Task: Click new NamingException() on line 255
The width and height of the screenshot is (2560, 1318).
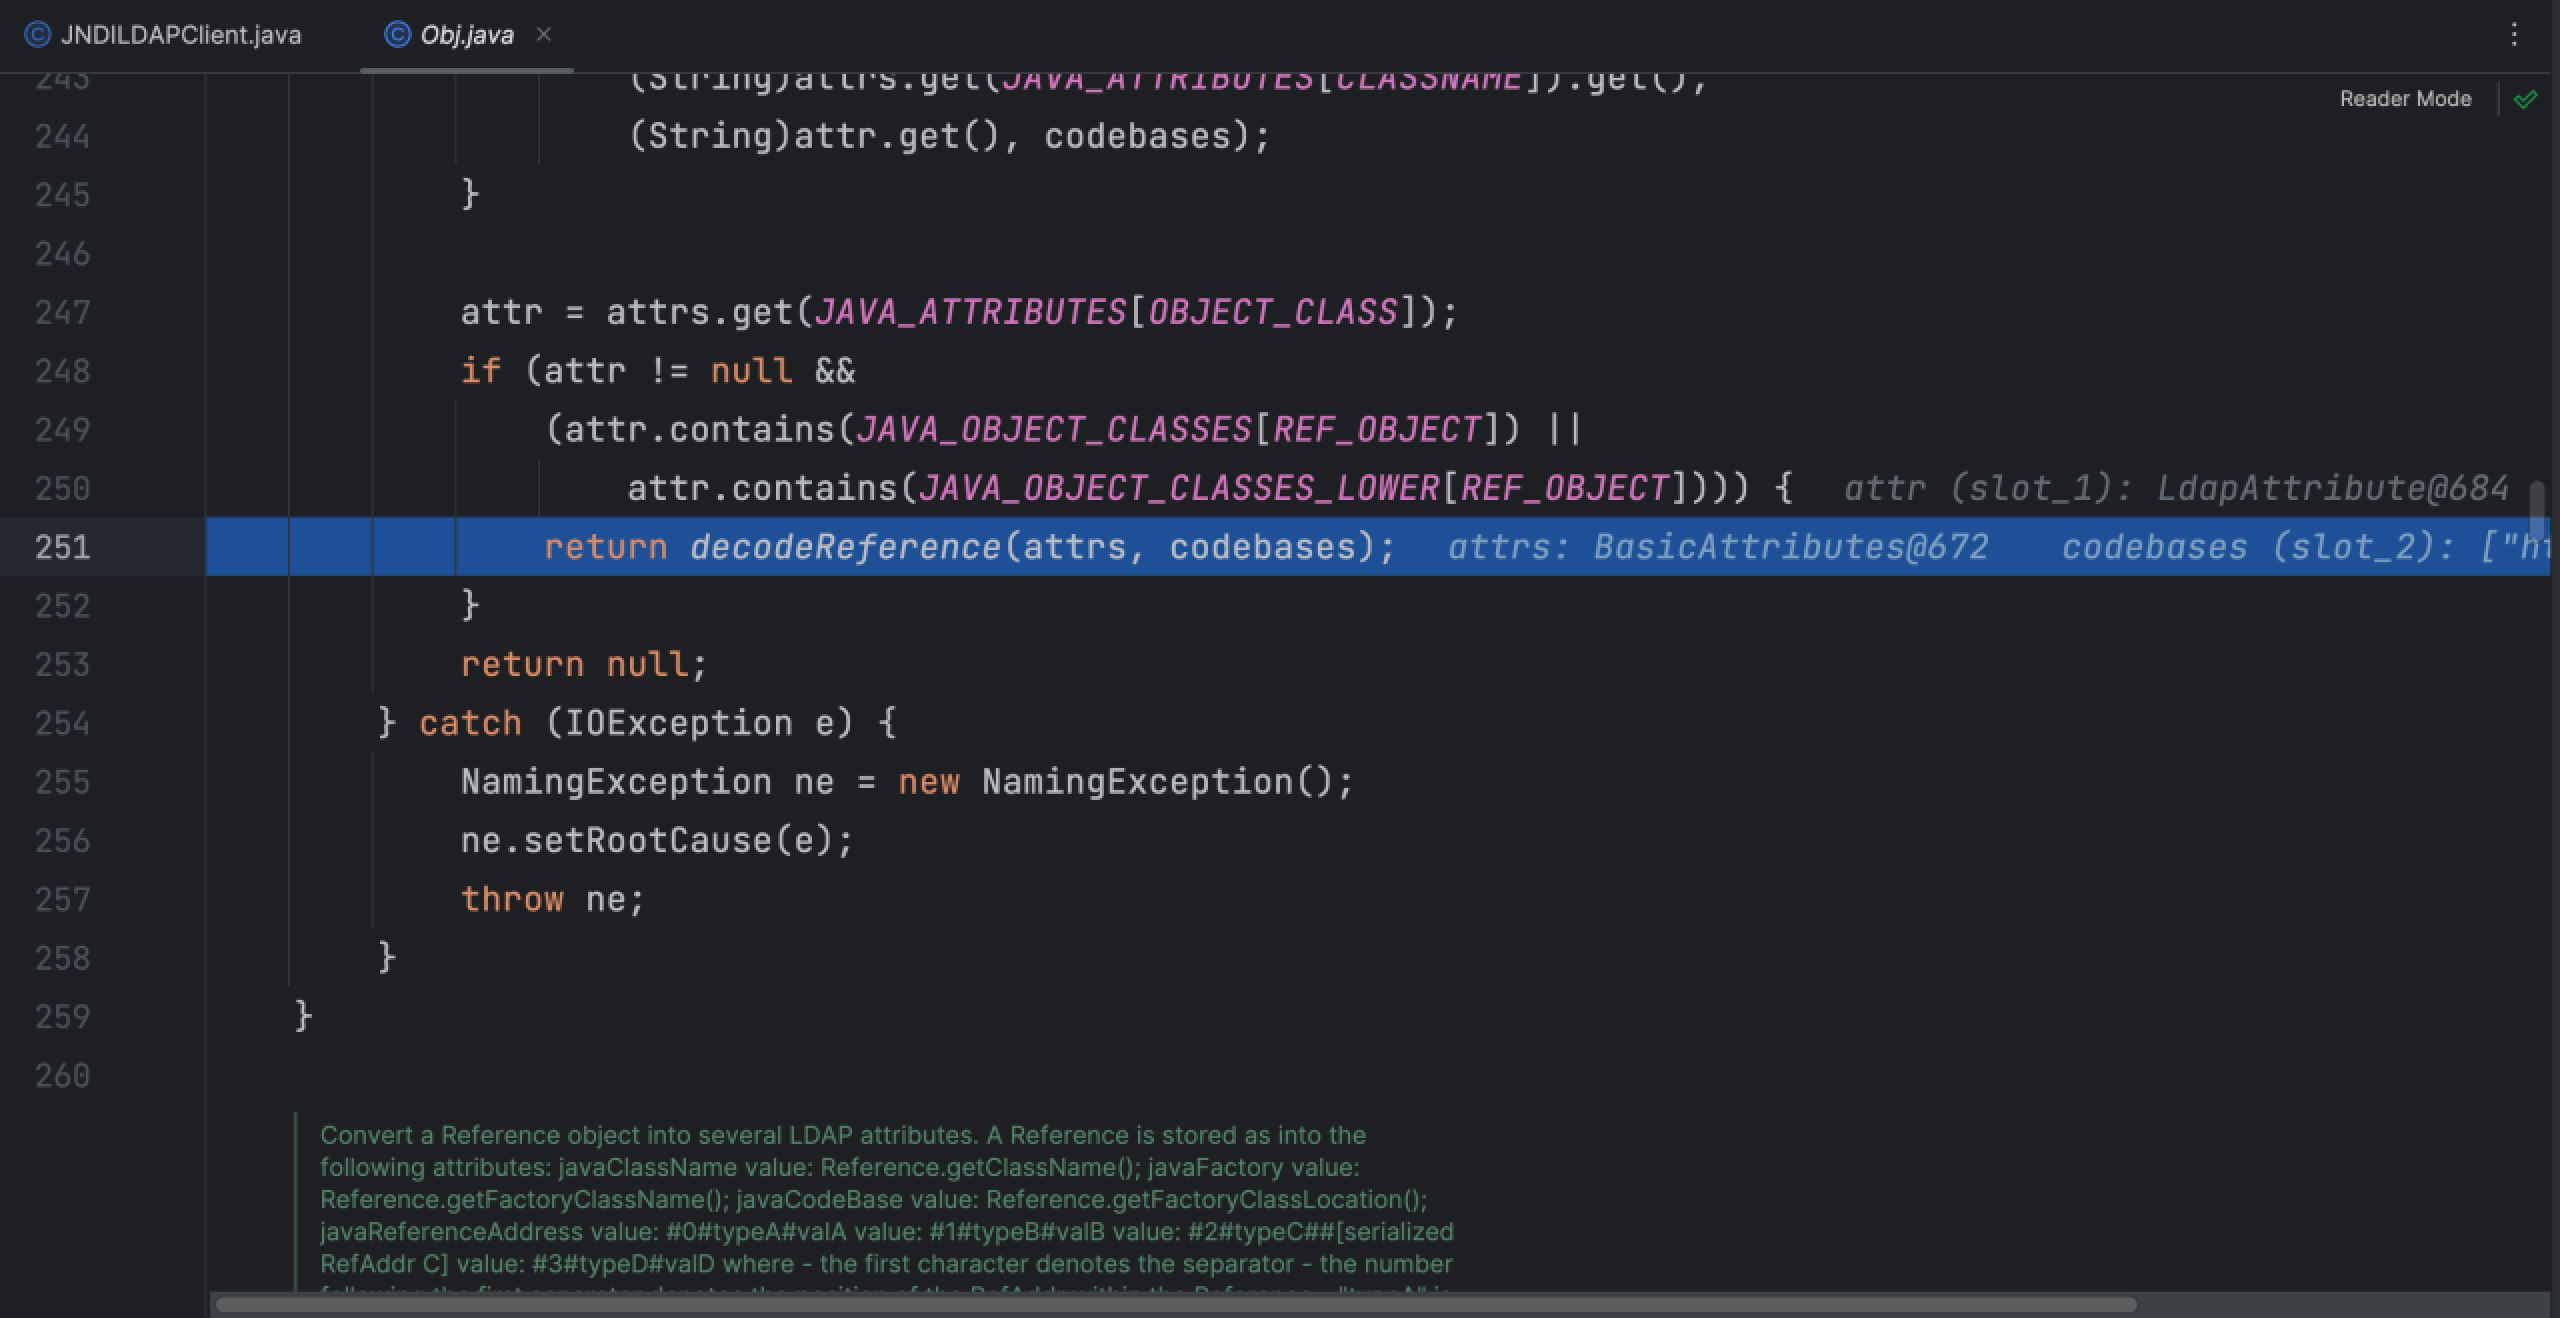Action: tap(1126, 781)
